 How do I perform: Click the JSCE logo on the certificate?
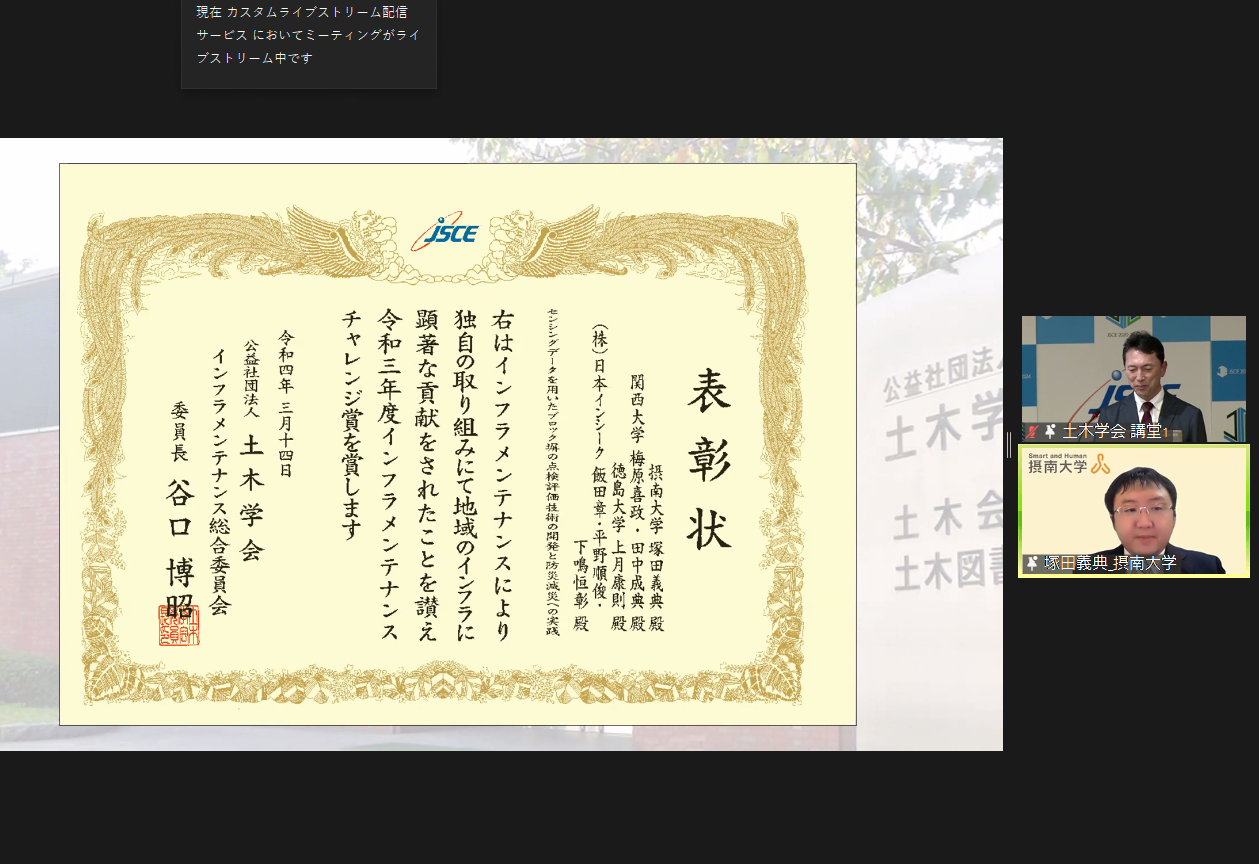click(444, 233)
